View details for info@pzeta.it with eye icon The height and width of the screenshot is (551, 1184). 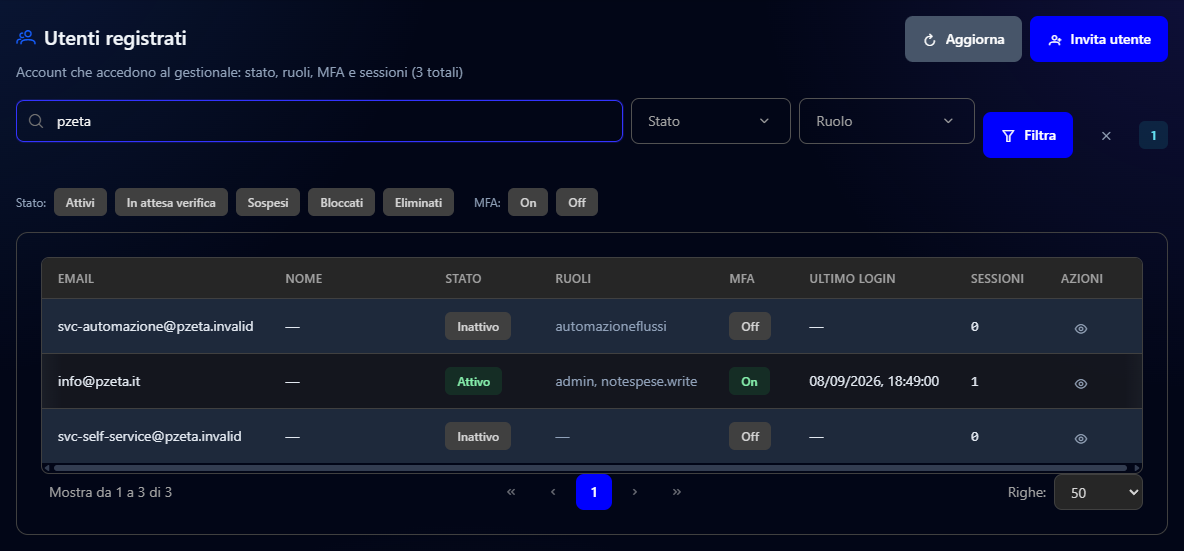coord(1081,383)
